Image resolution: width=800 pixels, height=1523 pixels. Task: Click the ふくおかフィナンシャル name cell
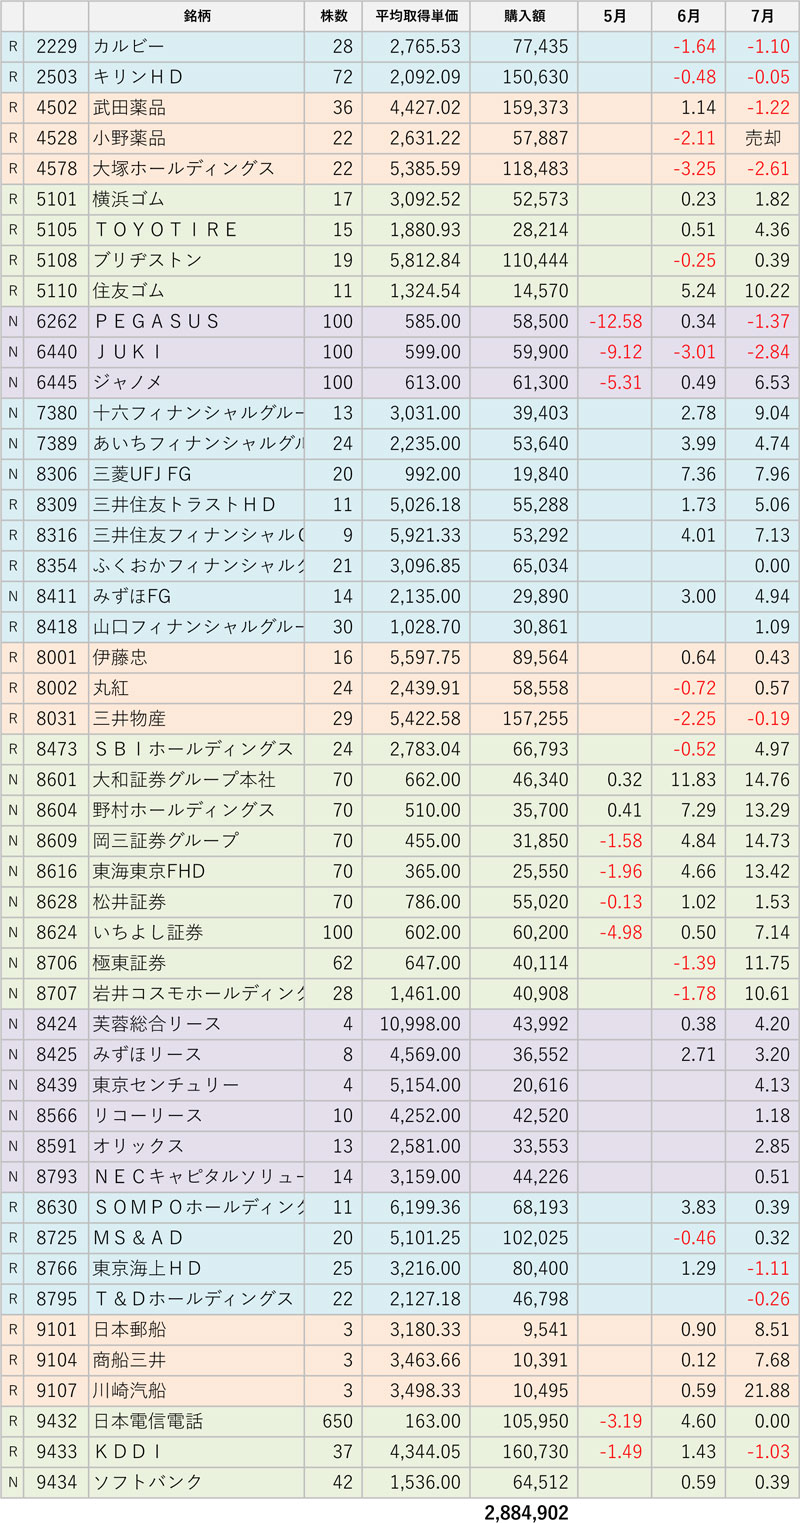(196, 566)
